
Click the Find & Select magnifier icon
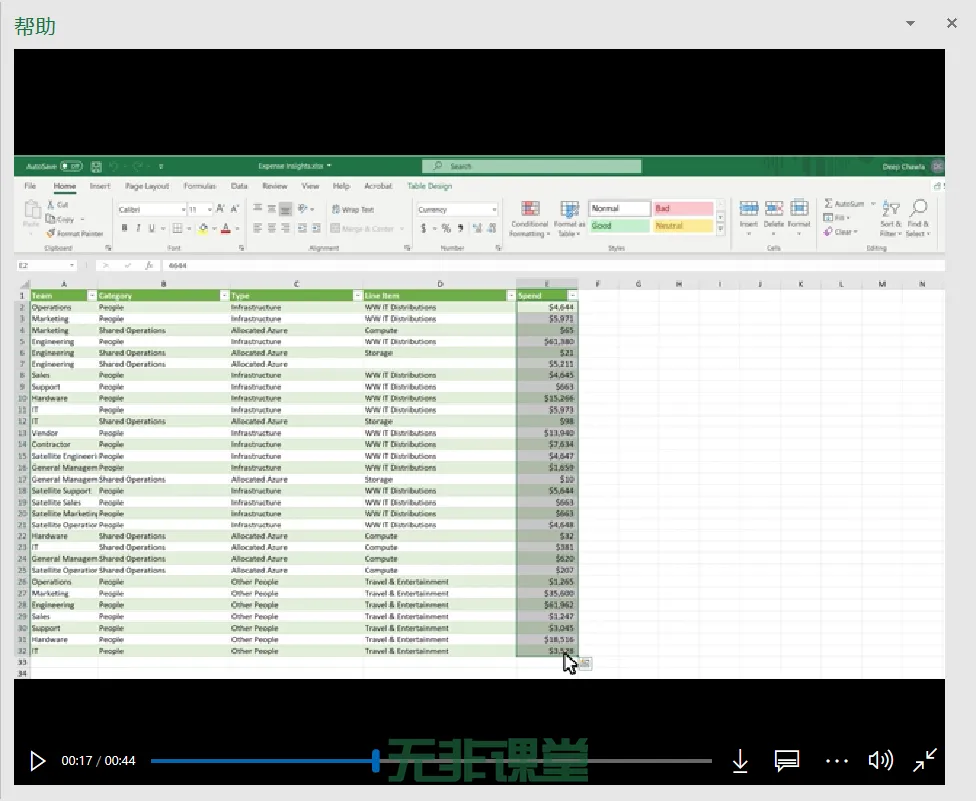click(x=917, y=209)
